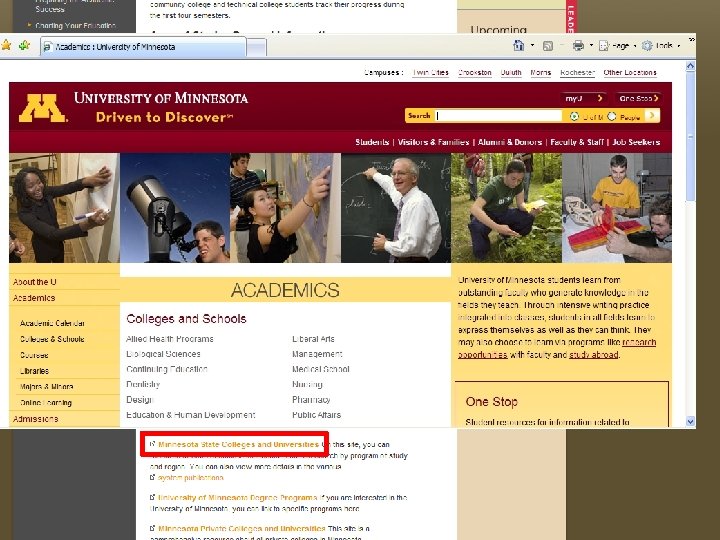Open the Public Affairs link

[x=317, y=415]
